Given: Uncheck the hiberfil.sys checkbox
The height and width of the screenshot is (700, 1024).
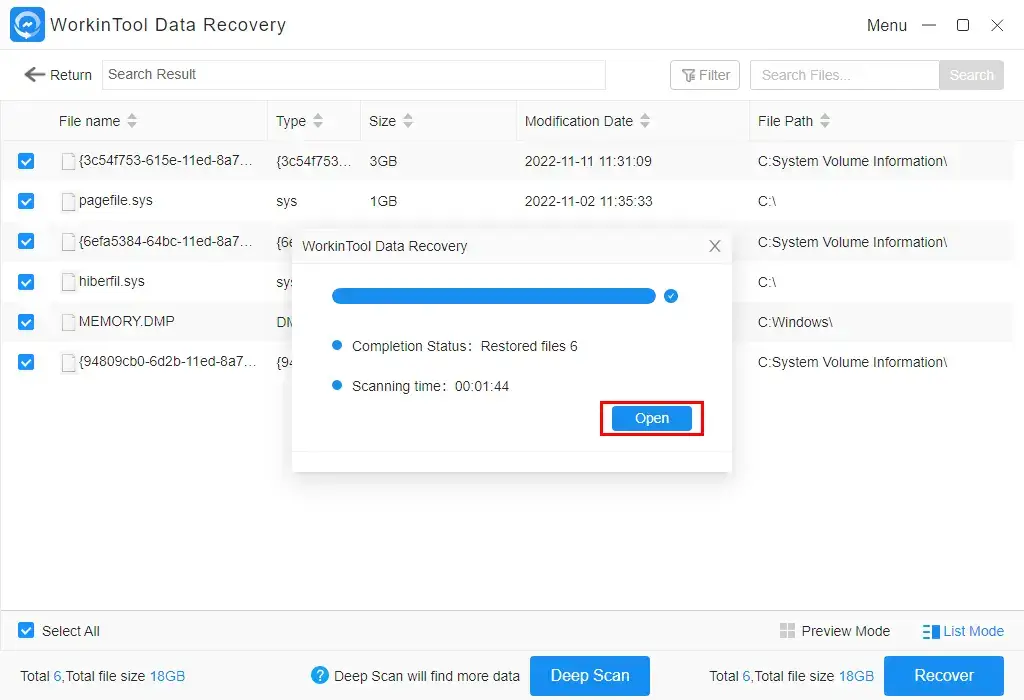Looking at the screenshot, I should 26,282.
